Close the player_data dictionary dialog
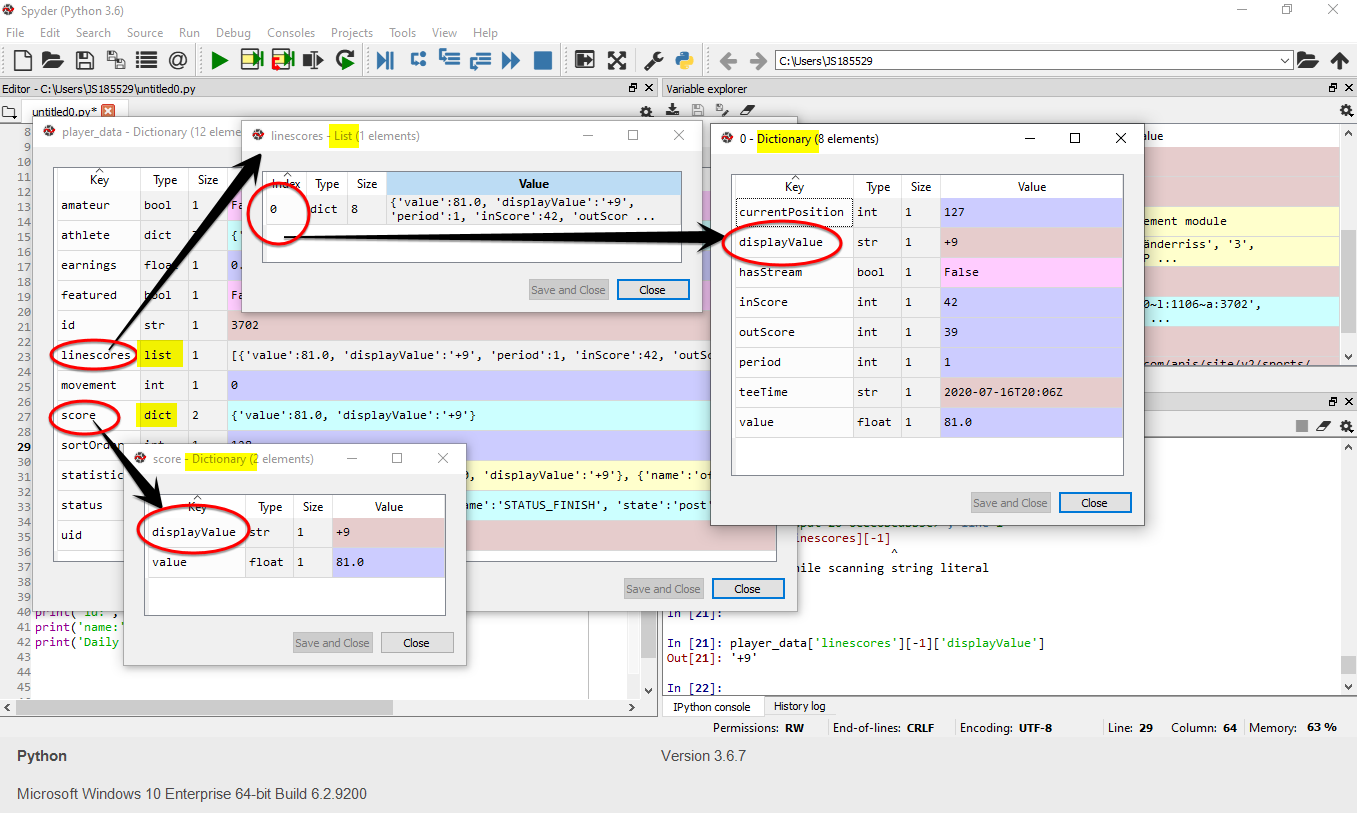Viewport: 1357px width, 813px height. (747, 589)
